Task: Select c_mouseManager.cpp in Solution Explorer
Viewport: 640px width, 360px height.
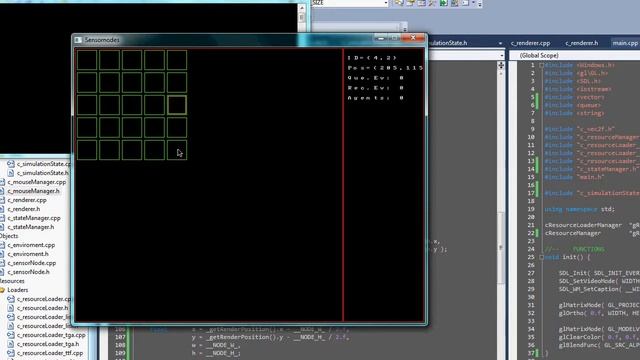Action: (37, 182)
